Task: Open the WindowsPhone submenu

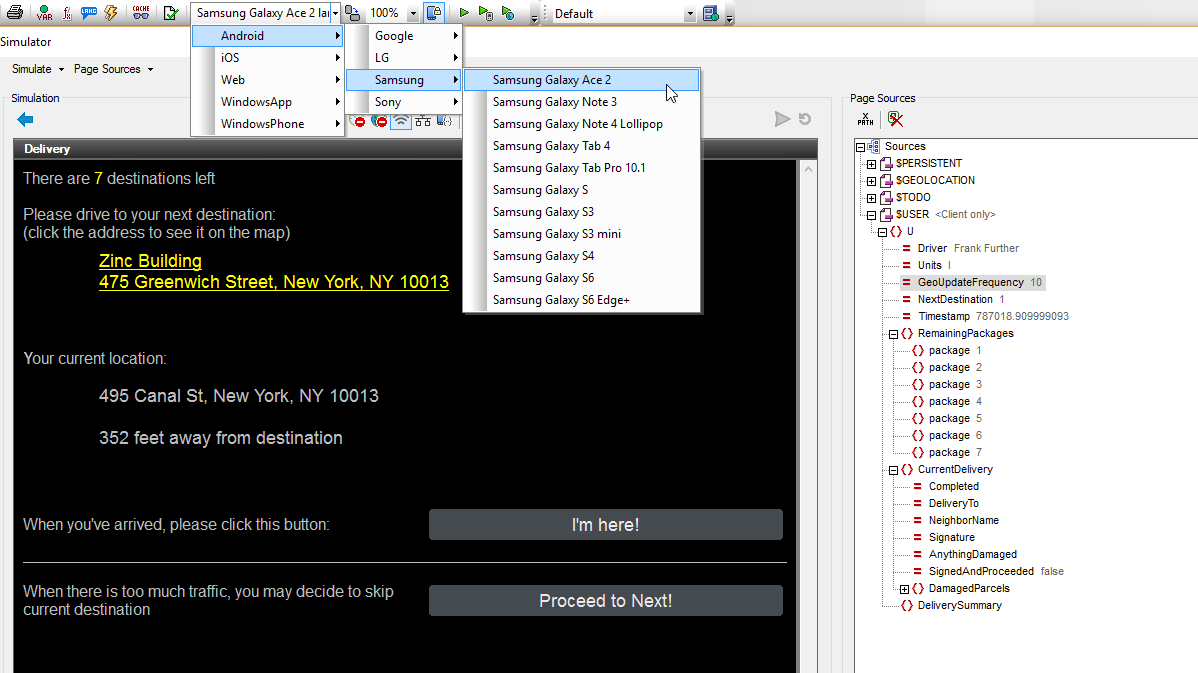Action: point(267,124)
